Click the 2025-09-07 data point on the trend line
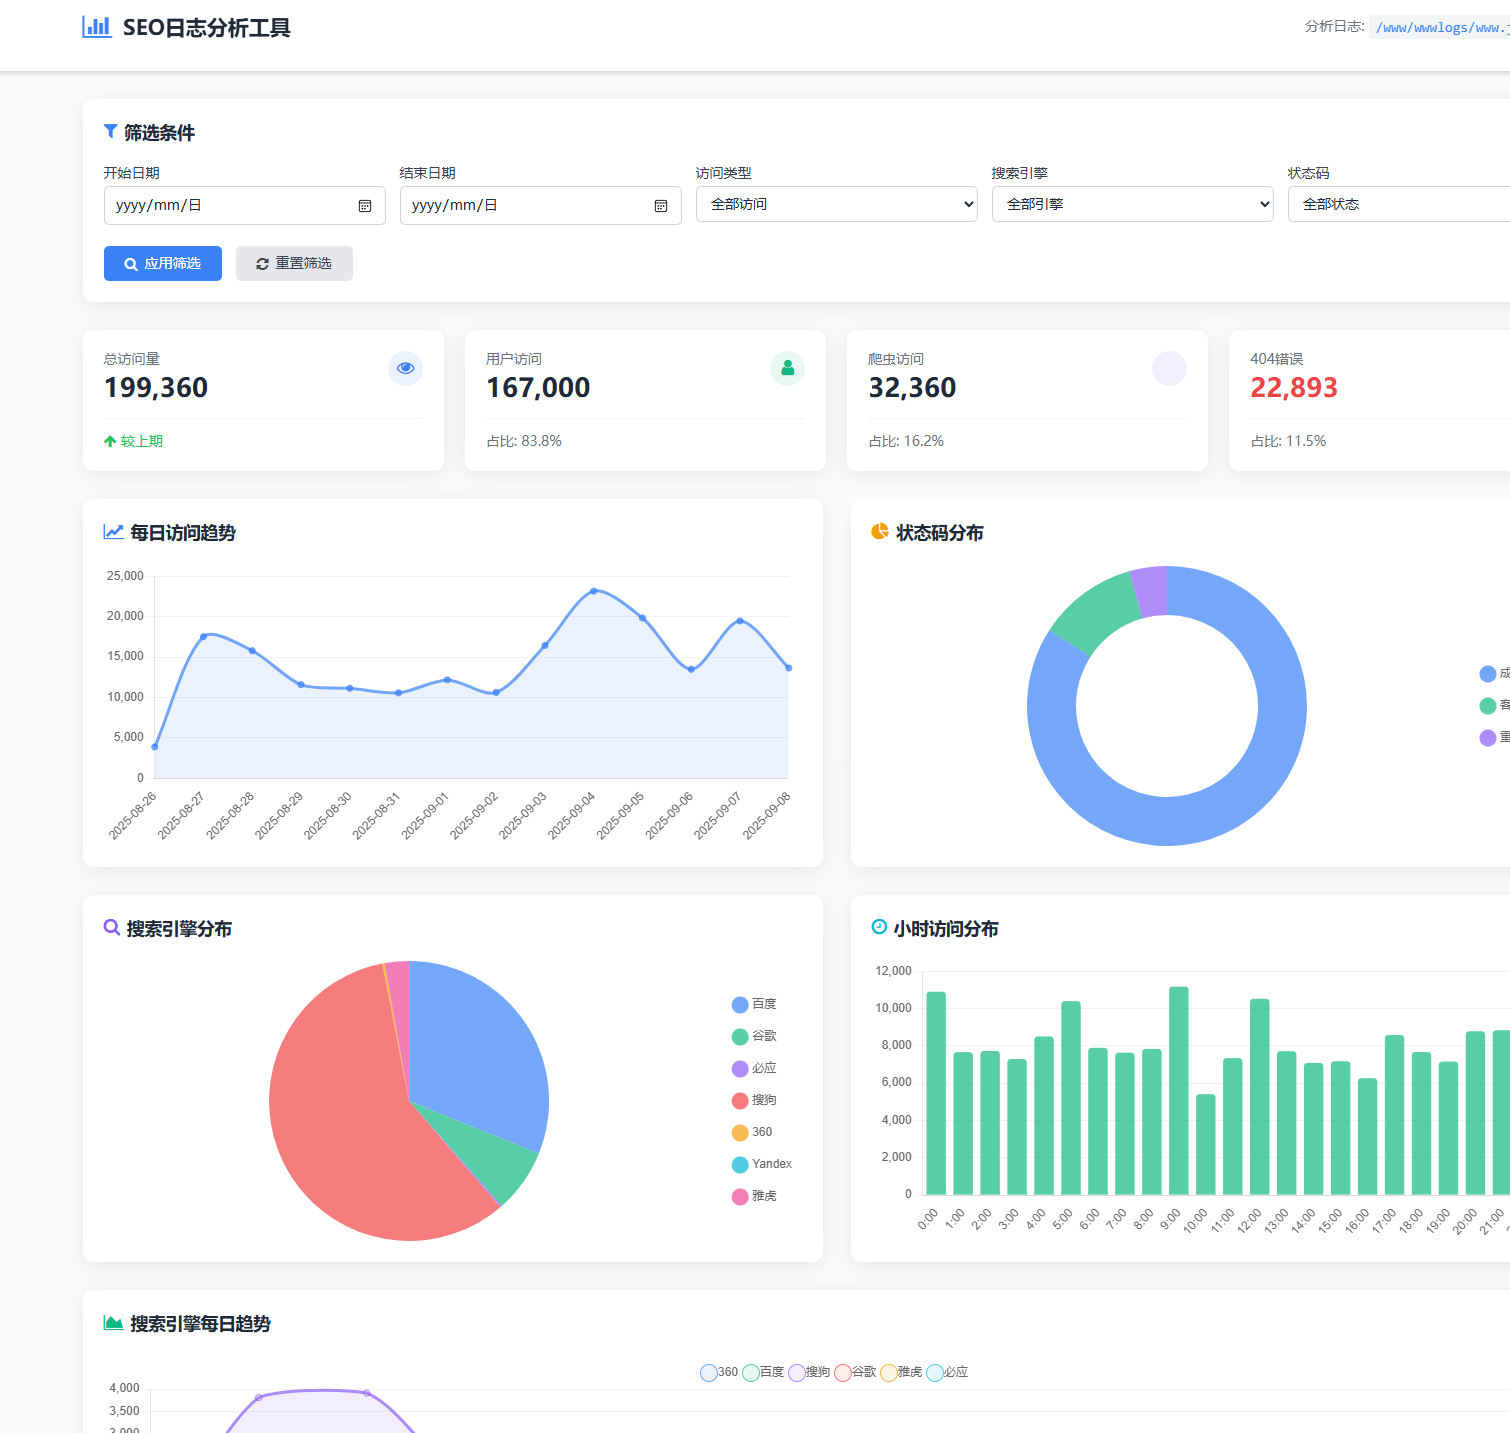 click(740, 621)
